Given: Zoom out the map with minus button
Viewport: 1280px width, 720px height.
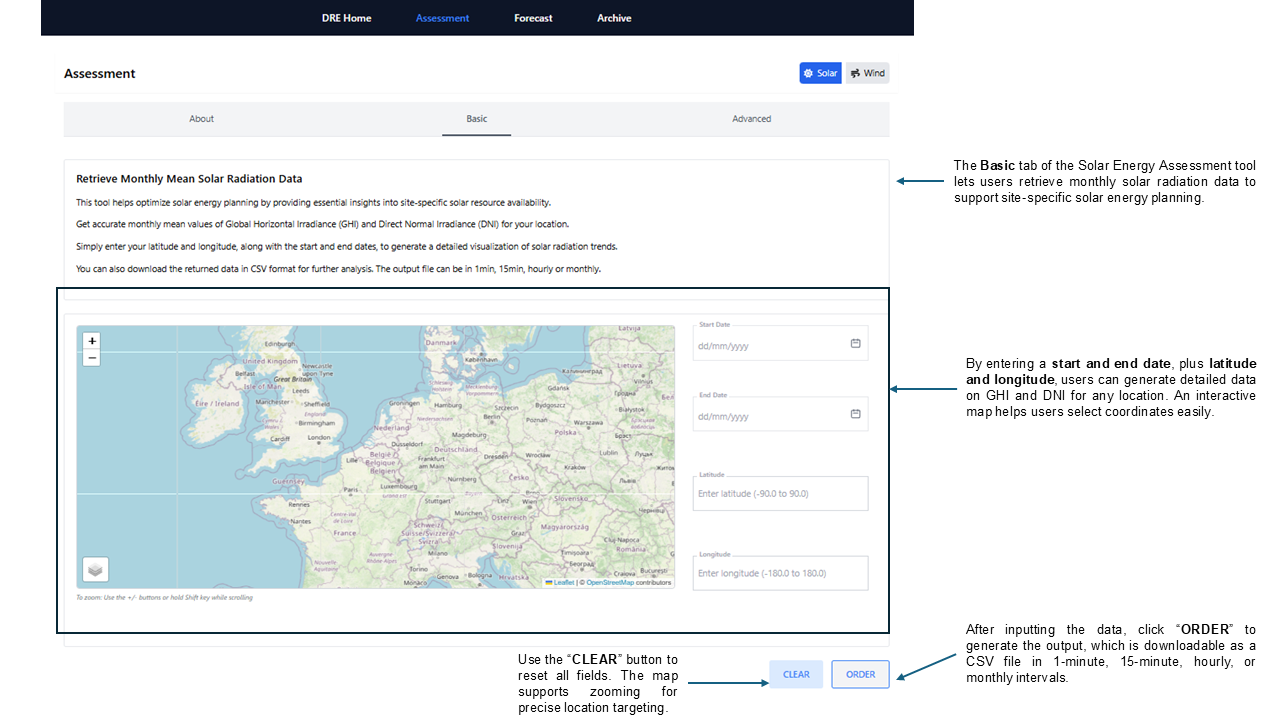Looking at the screenshot, I should tap(92, 358).
